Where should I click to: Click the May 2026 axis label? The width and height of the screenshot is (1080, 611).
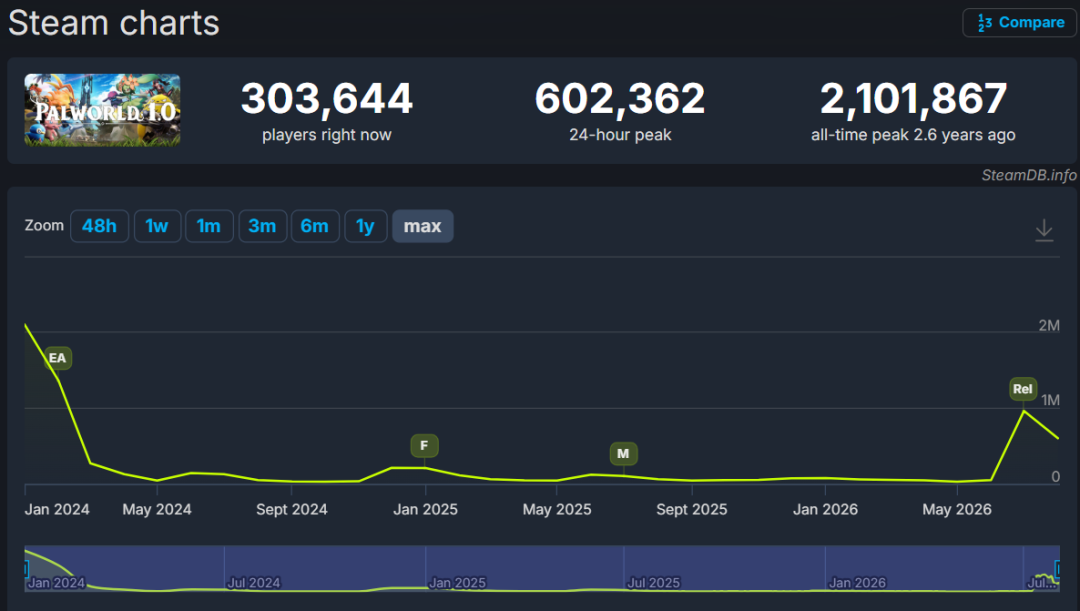click(957, 510)
